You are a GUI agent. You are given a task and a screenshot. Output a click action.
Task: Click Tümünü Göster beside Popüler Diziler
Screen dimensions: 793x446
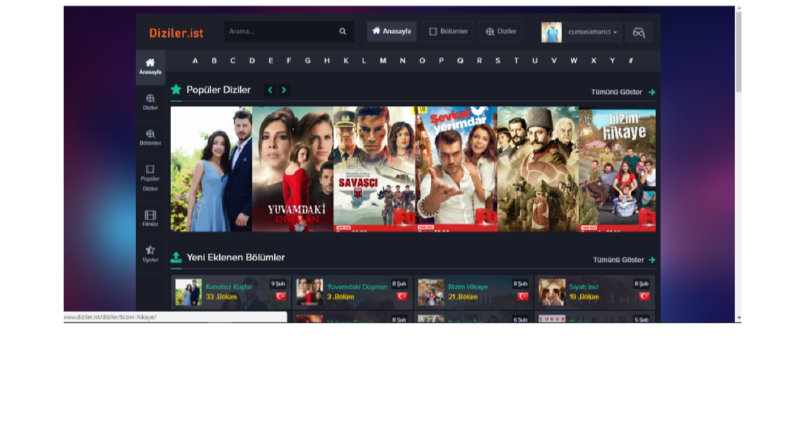coord(623,92)
